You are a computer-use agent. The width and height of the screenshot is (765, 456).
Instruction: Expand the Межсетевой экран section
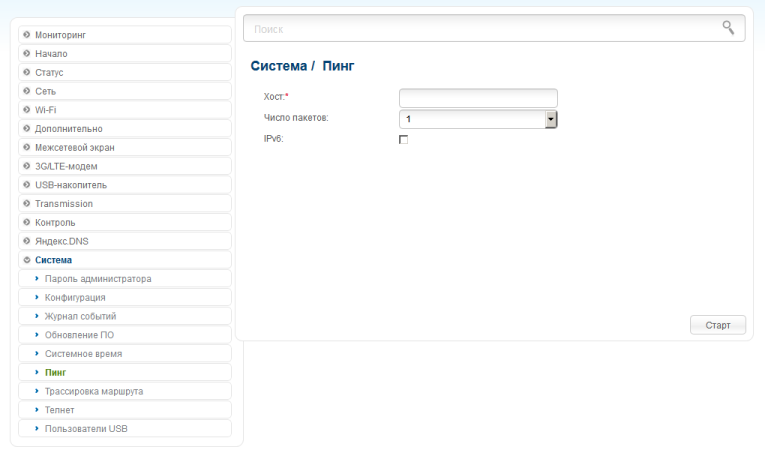pos(125,147)
